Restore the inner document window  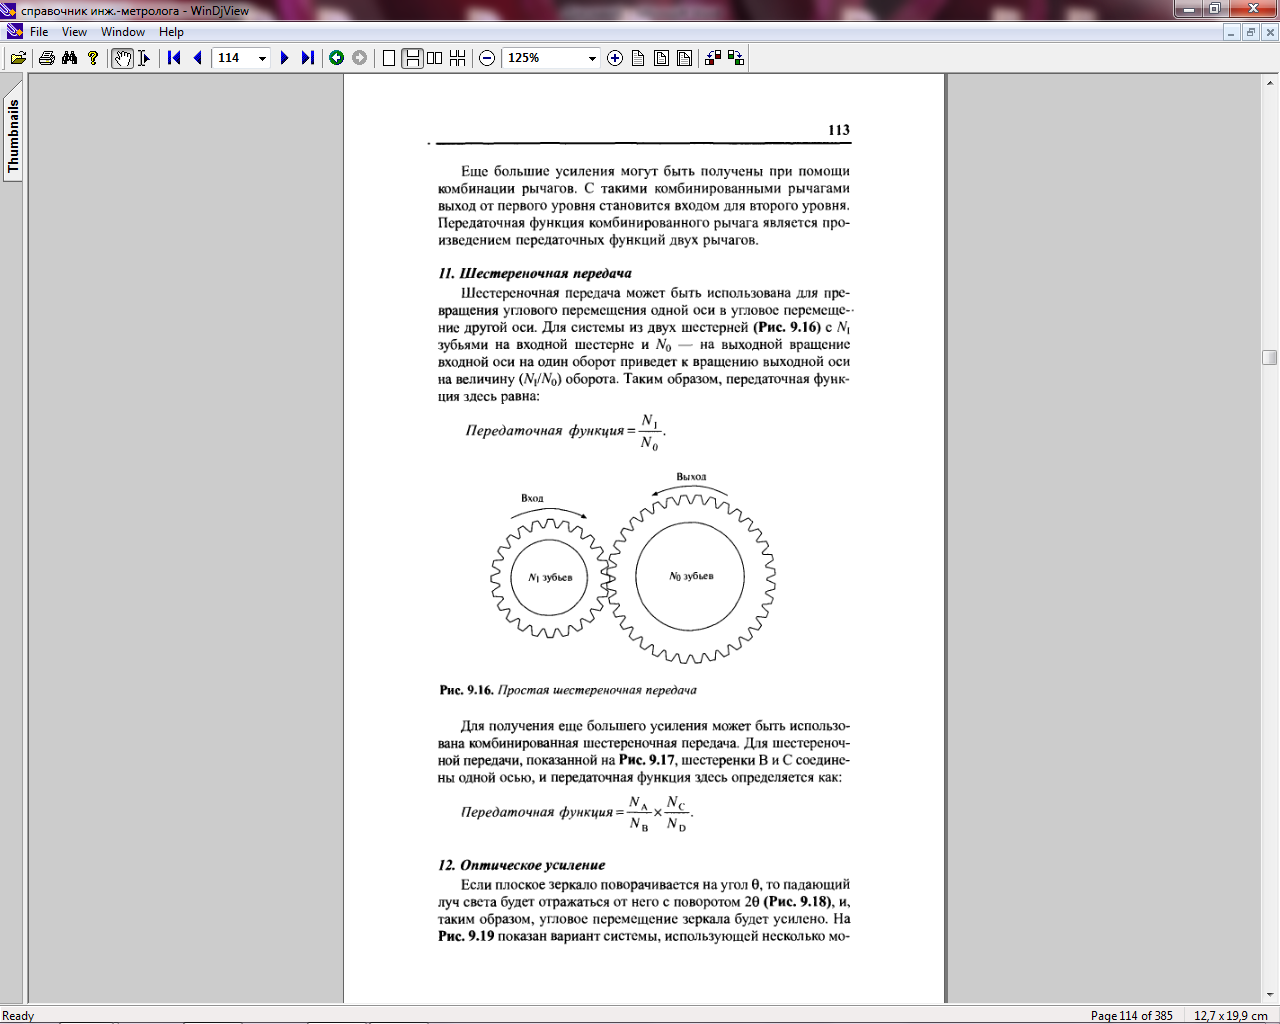point(1250,32)
